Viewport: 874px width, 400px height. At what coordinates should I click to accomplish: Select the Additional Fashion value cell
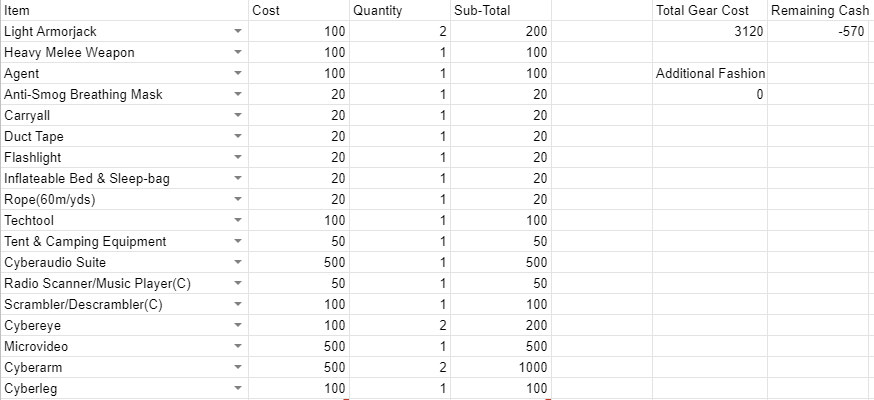coord(709,95)
